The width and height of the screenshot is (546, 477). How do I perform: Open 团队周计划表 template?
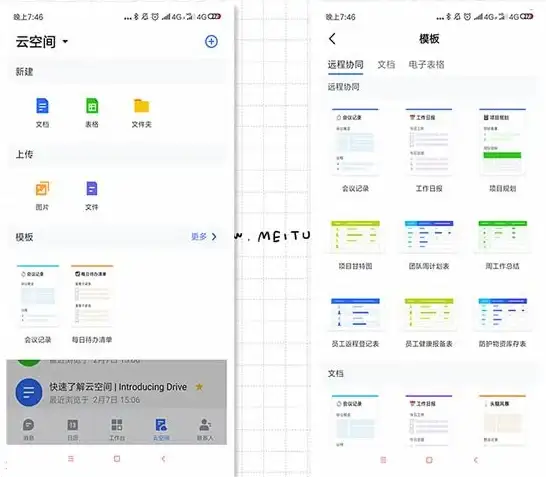tap(429, 245)
